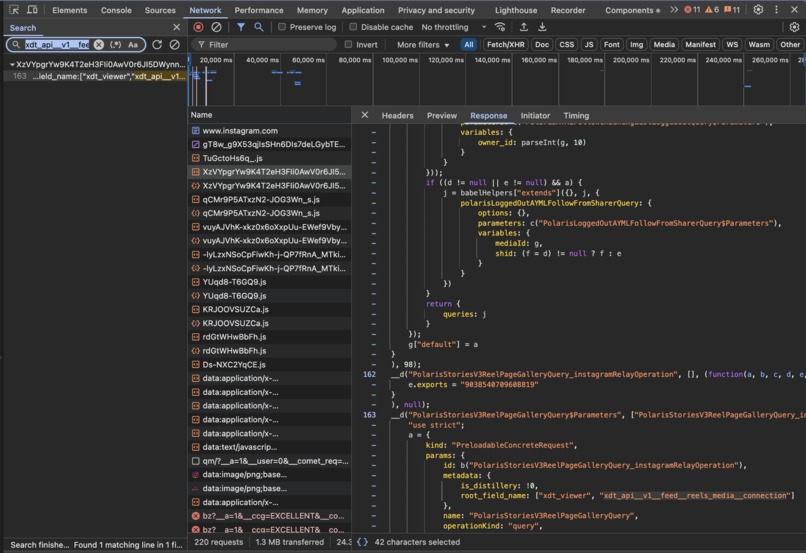Screen dimensions: 806x553
Task: Switch to the Console tab
Action: (x=116, y=10)
